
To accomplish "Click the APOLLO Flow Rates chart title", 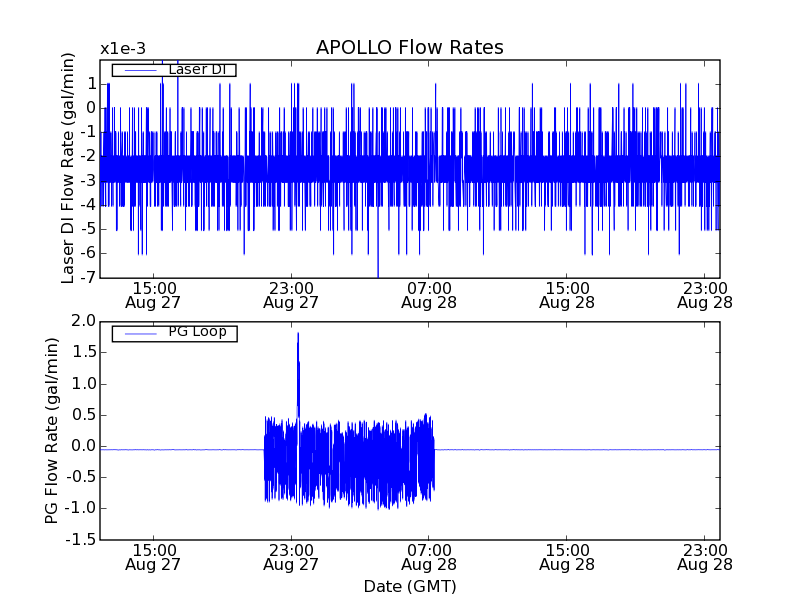I will [x=409, y=48].
